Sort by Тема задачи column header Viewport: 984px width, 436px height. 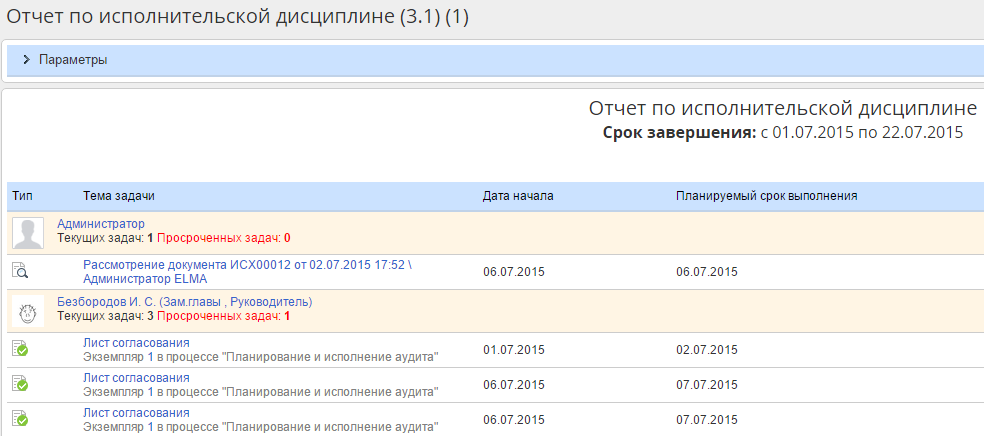tap(119, 196)
